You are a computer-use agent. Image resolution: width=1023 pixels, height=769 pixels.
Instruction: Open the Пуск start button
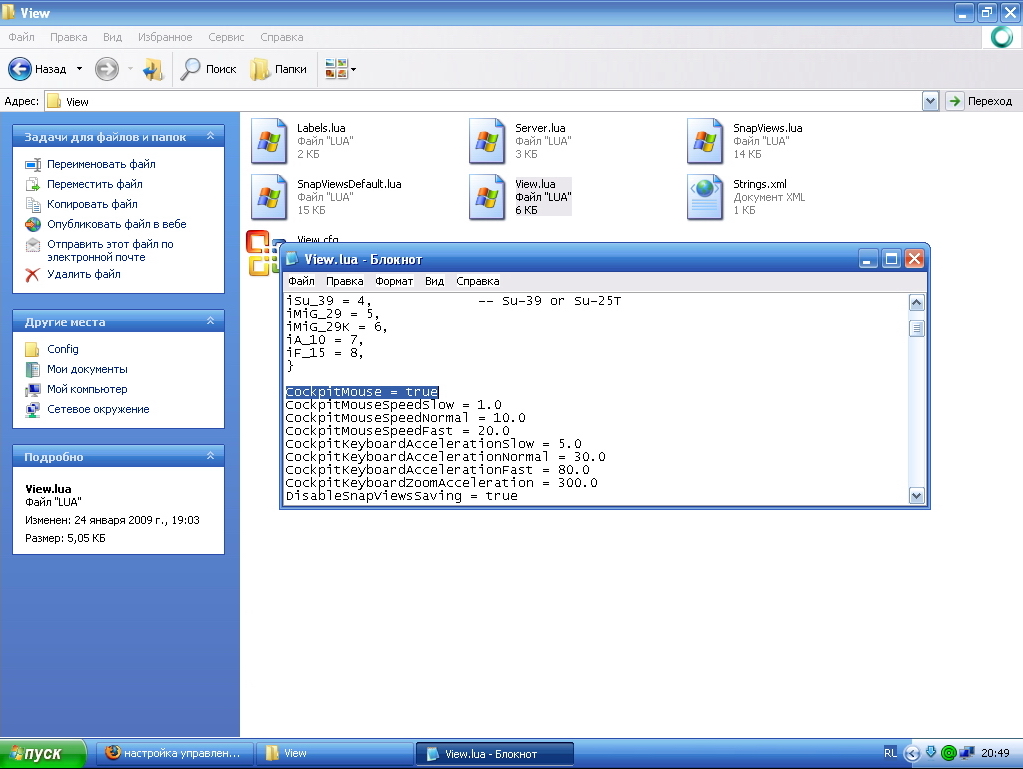[x=43, y=753]
